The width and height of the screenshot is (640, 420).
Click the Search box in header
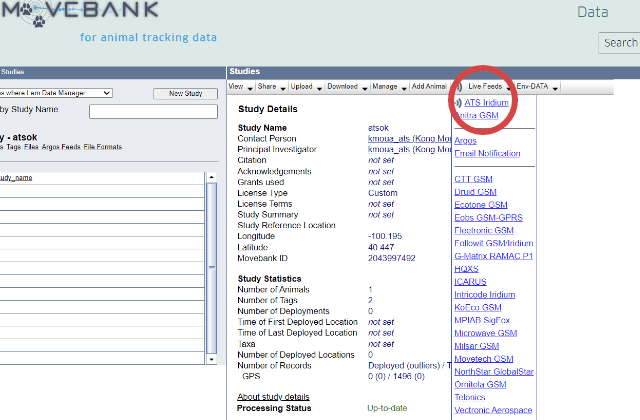coord(619,43)
